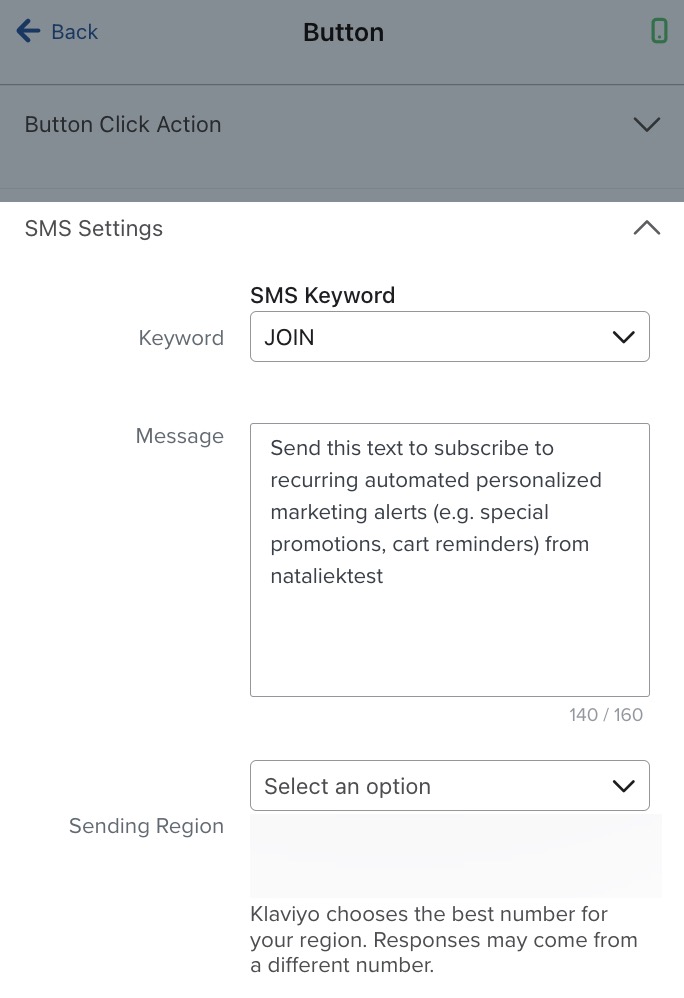
Task: Click the 140/160 character counter
Action: tap(604, 715)
